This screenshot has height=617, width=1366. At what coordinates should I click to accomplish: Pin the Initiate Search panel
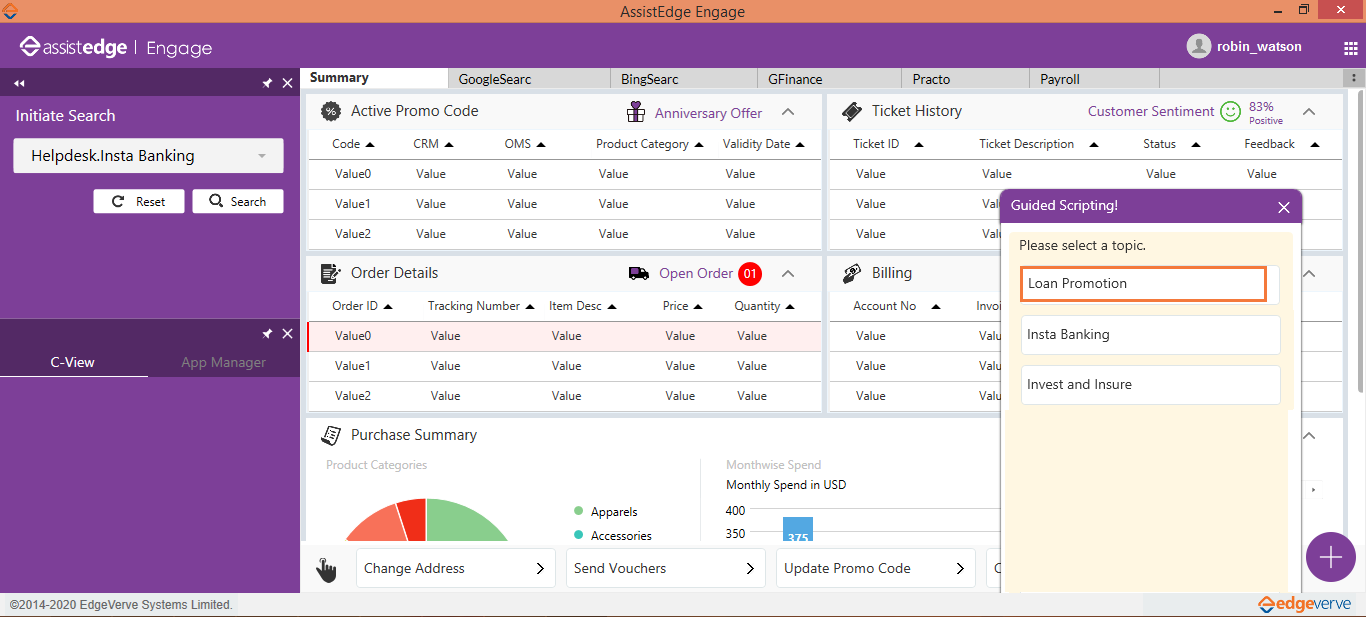pos(267,83)
